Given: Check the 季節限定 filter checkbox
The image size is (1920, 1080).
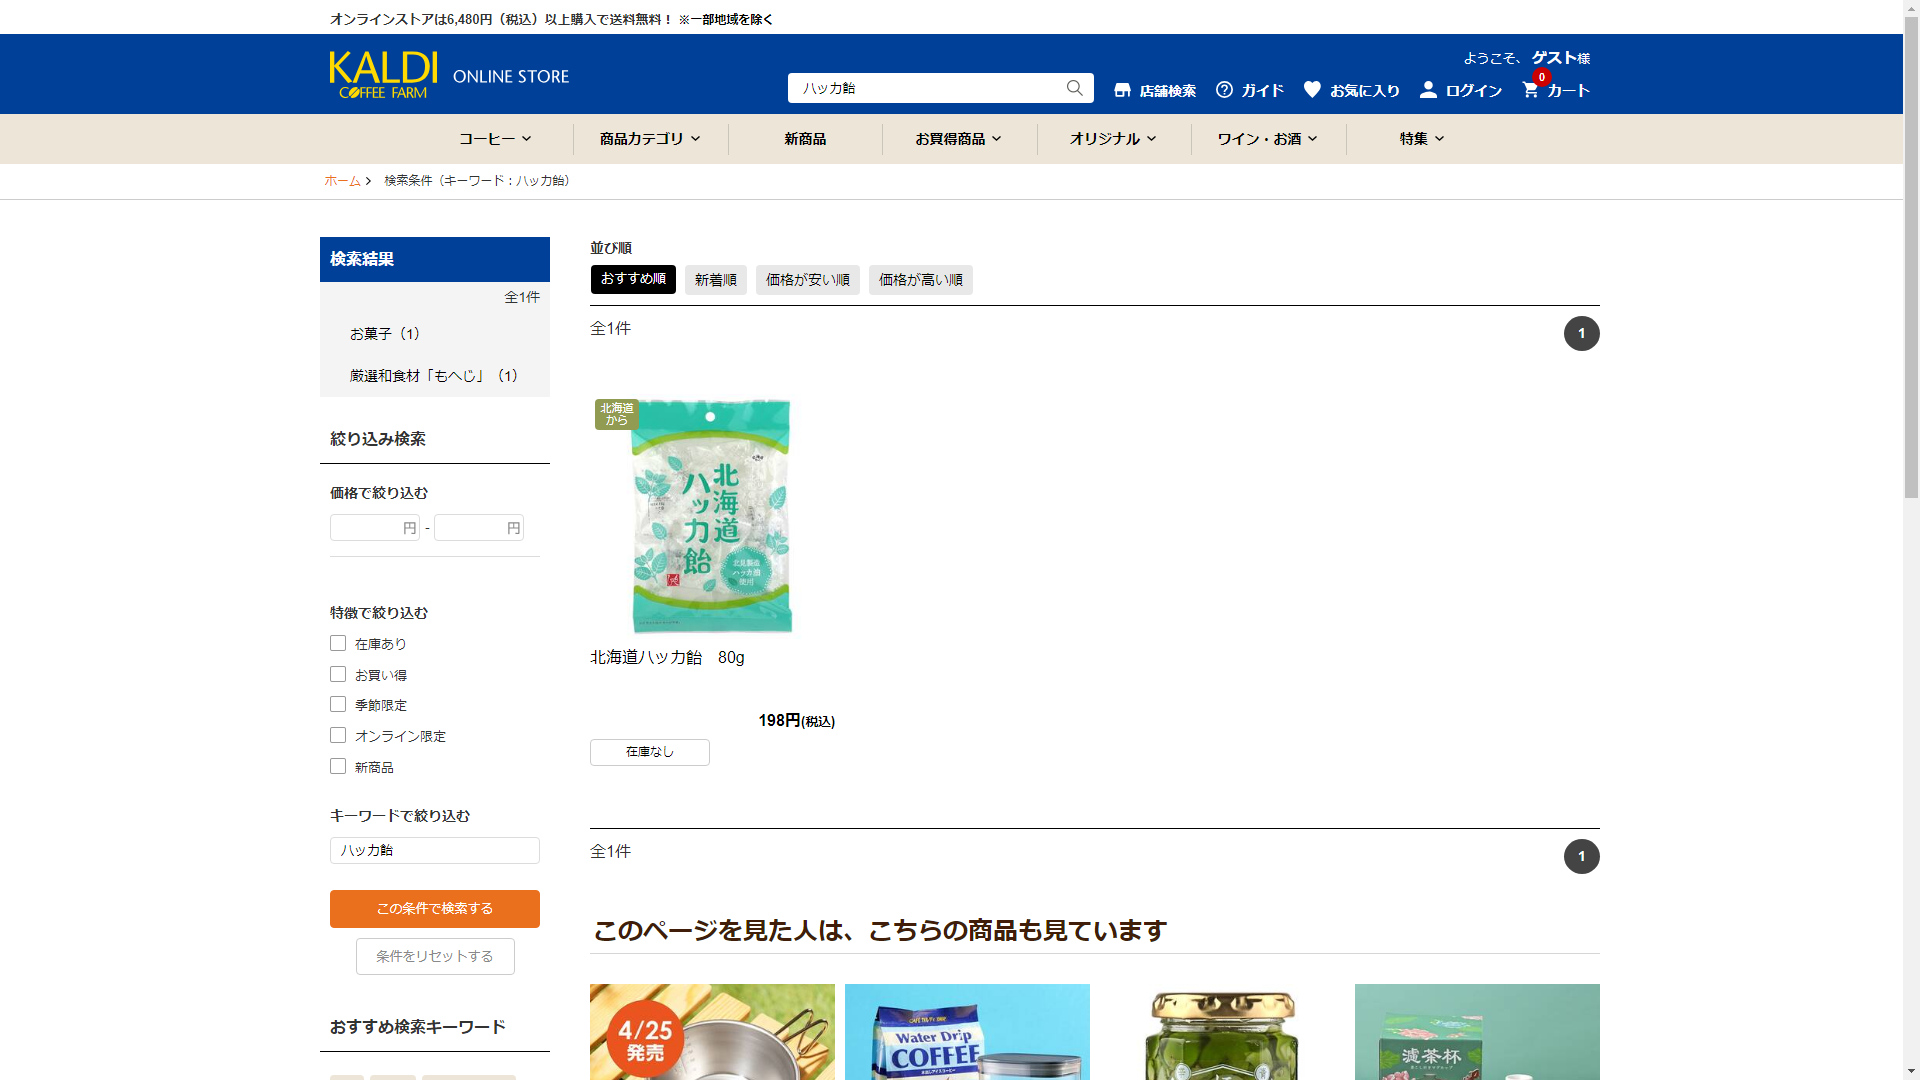Looking at the screenshot, I should click(x=338, y=704).
